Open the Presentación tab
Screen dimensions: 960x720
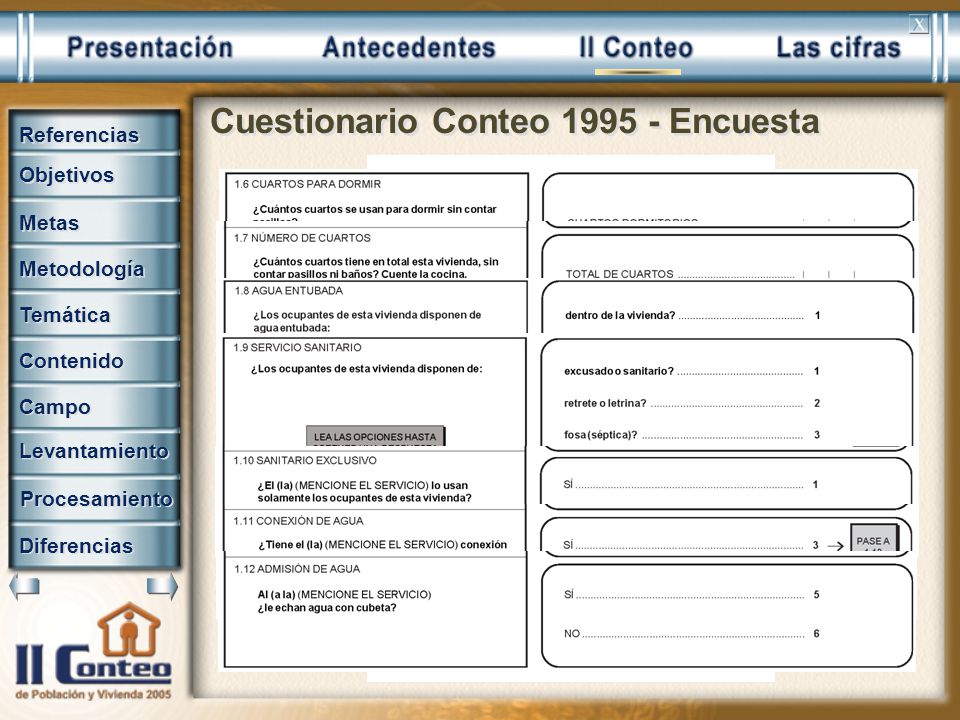pos(150,48)
